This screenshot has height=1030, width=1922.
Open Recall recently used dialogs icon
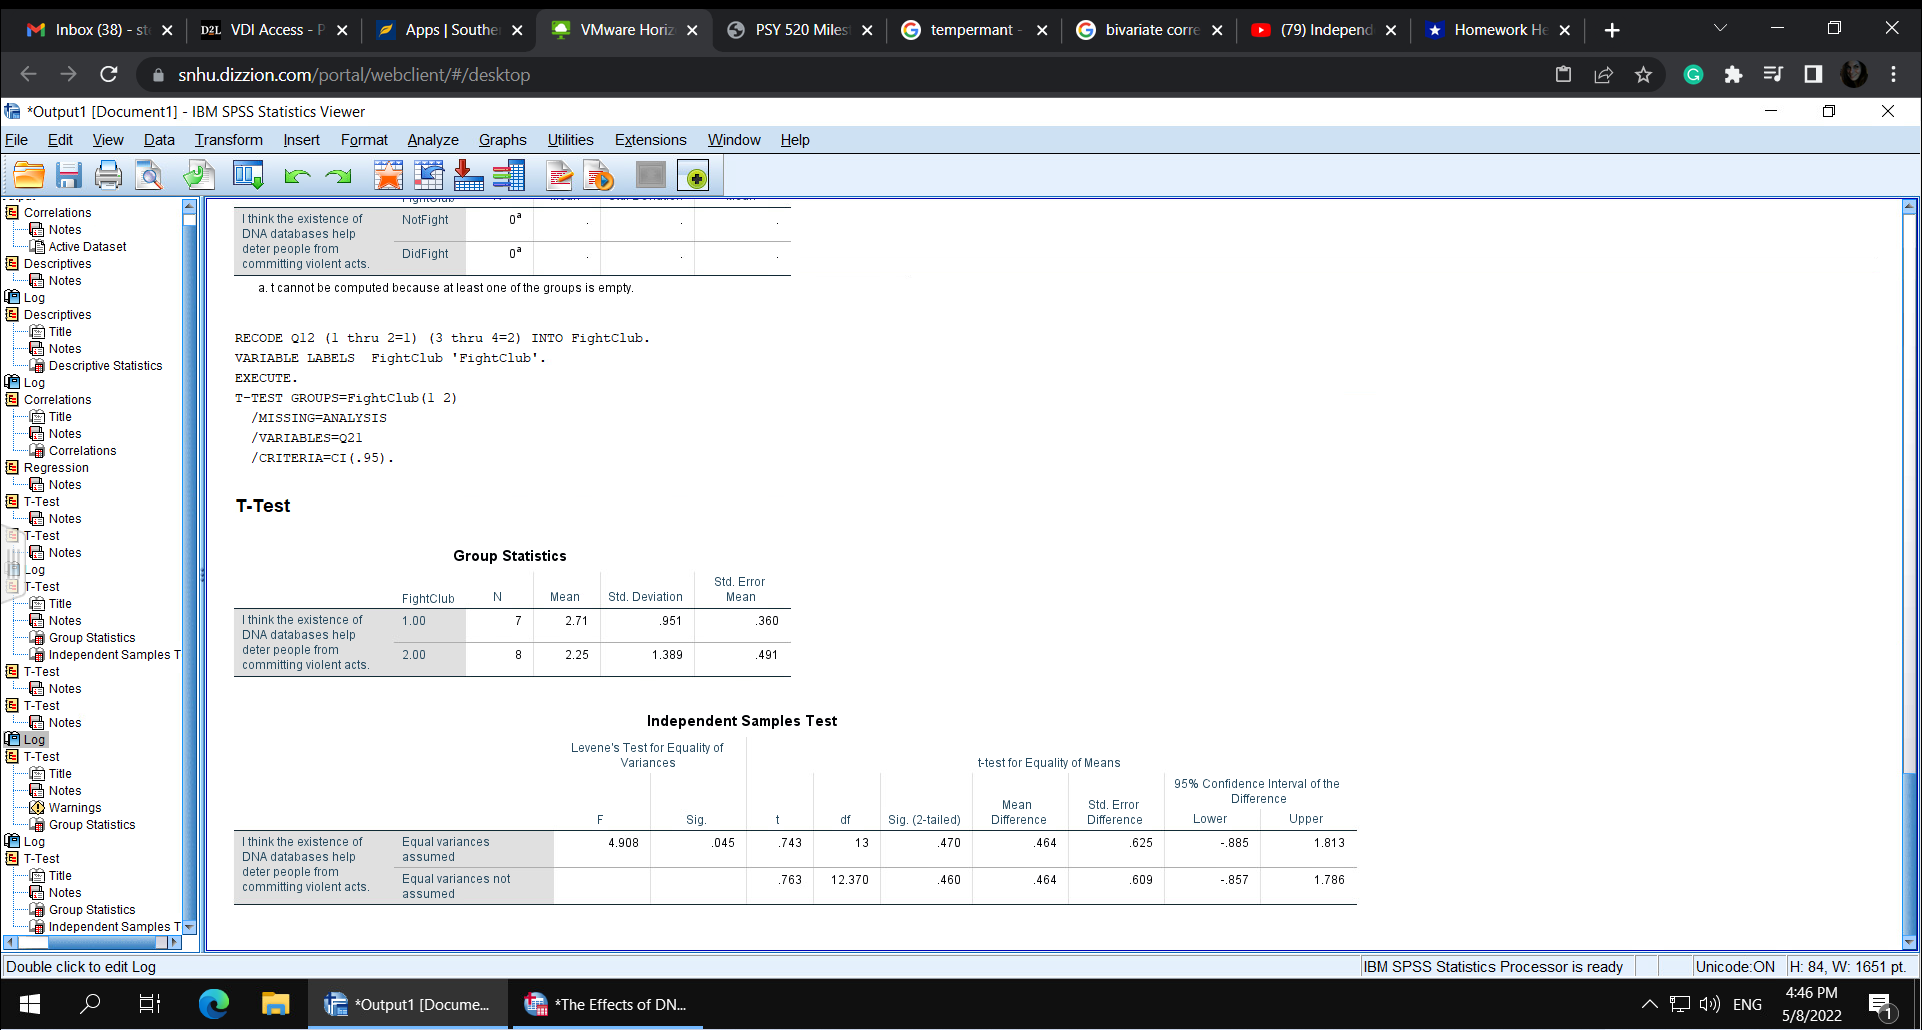248,176
